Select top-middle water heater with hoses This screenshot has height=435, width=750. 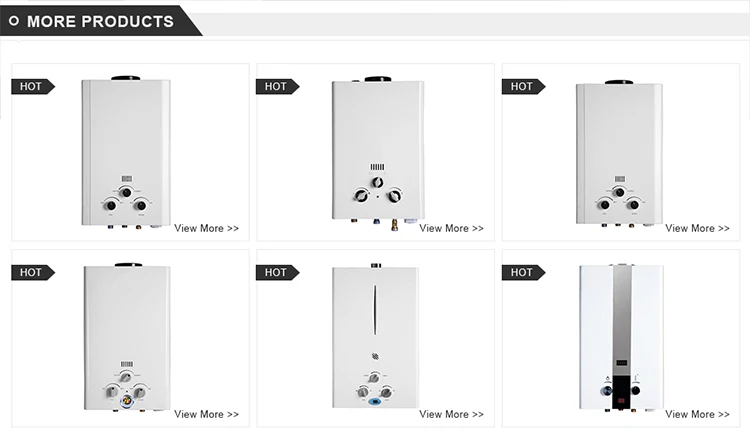[377, 150]
